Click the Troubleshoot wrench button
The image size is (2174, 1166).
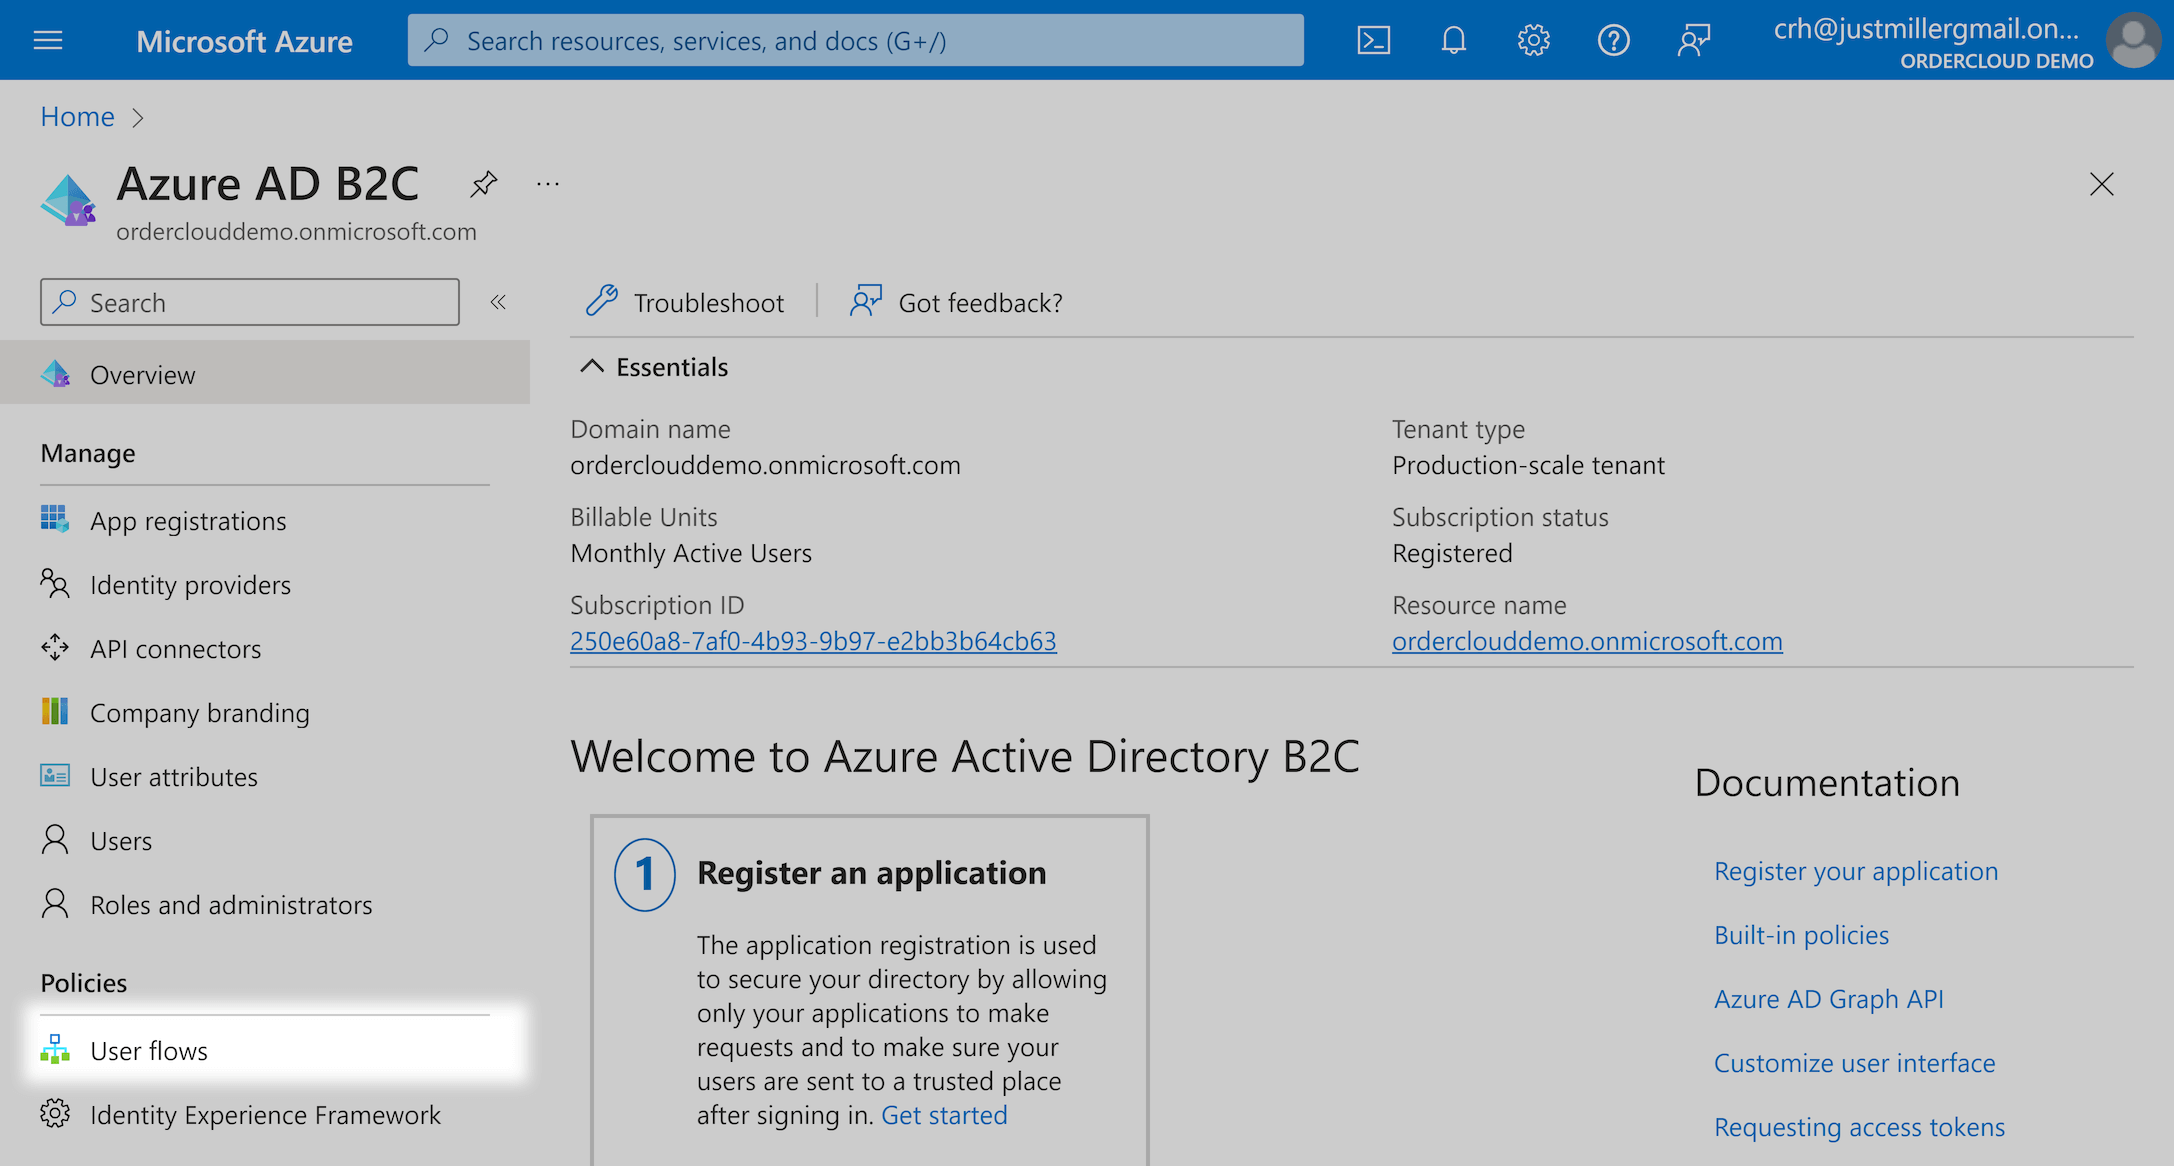(685, 302)
